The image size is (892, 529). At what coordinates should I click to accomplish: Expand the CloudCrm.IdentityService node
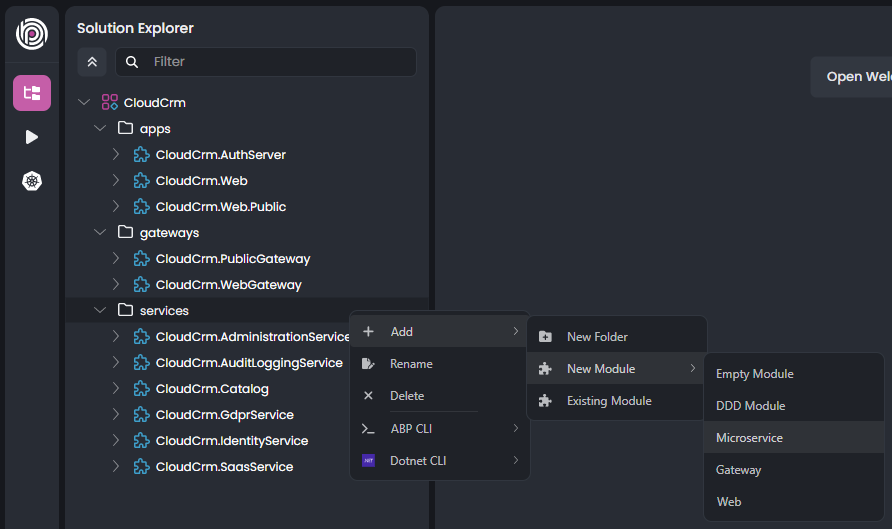click(x=116, y=440)
